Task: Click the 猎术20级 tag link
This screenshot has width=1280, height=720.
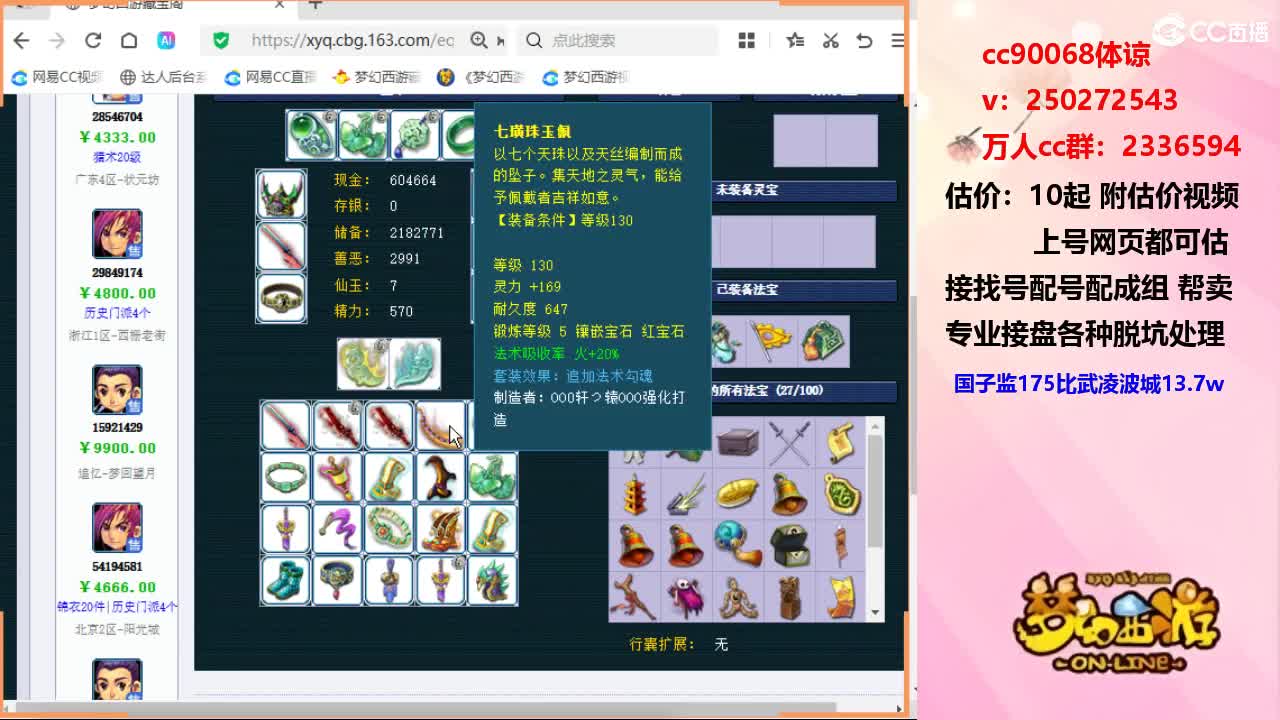Action: click(x=118, y=157)
